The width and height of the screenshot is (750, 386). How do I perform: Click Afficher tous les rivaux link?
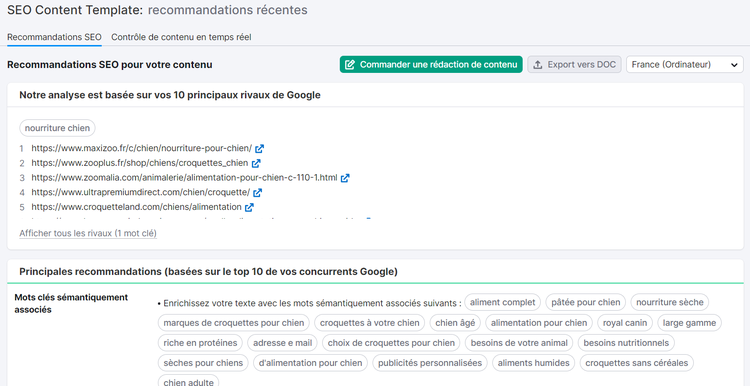(88, 233)
